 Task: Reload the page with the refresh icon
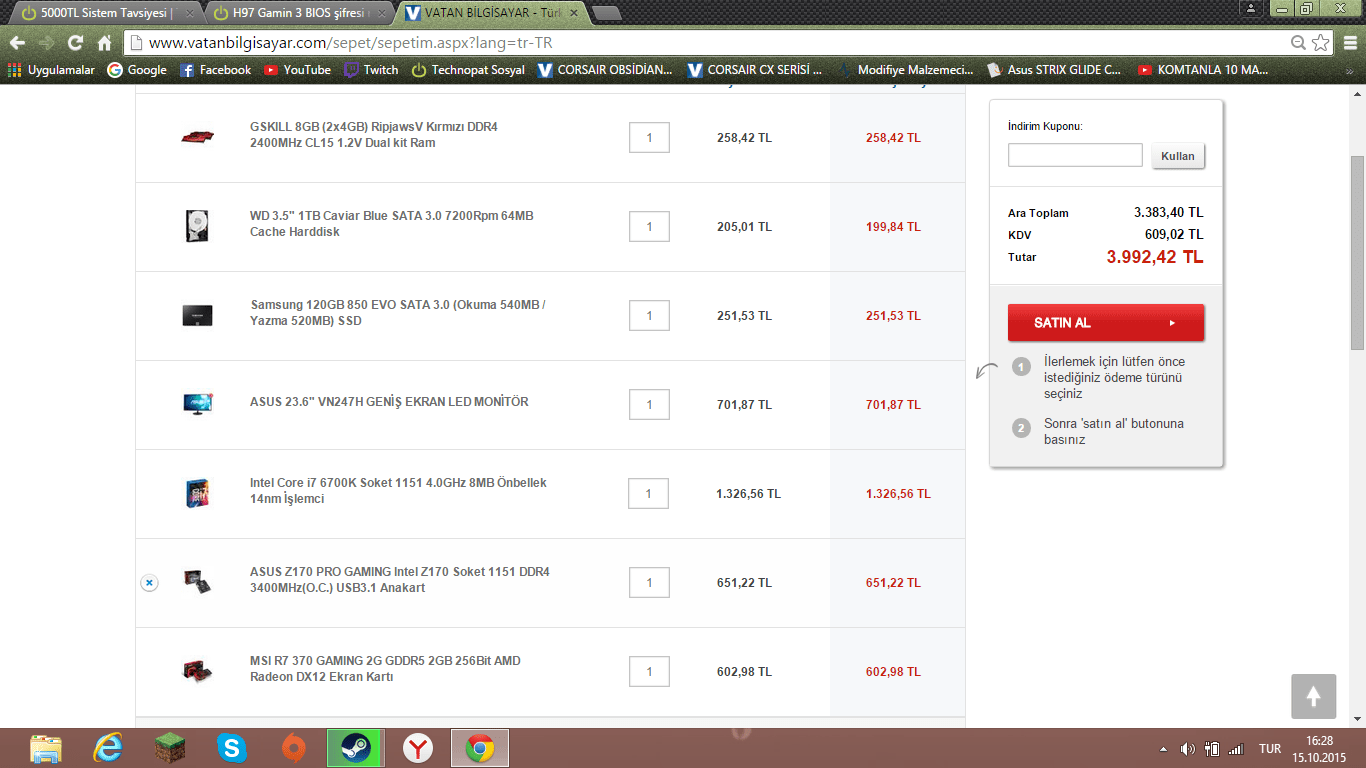pyautogui.click(x=75, y=43)
